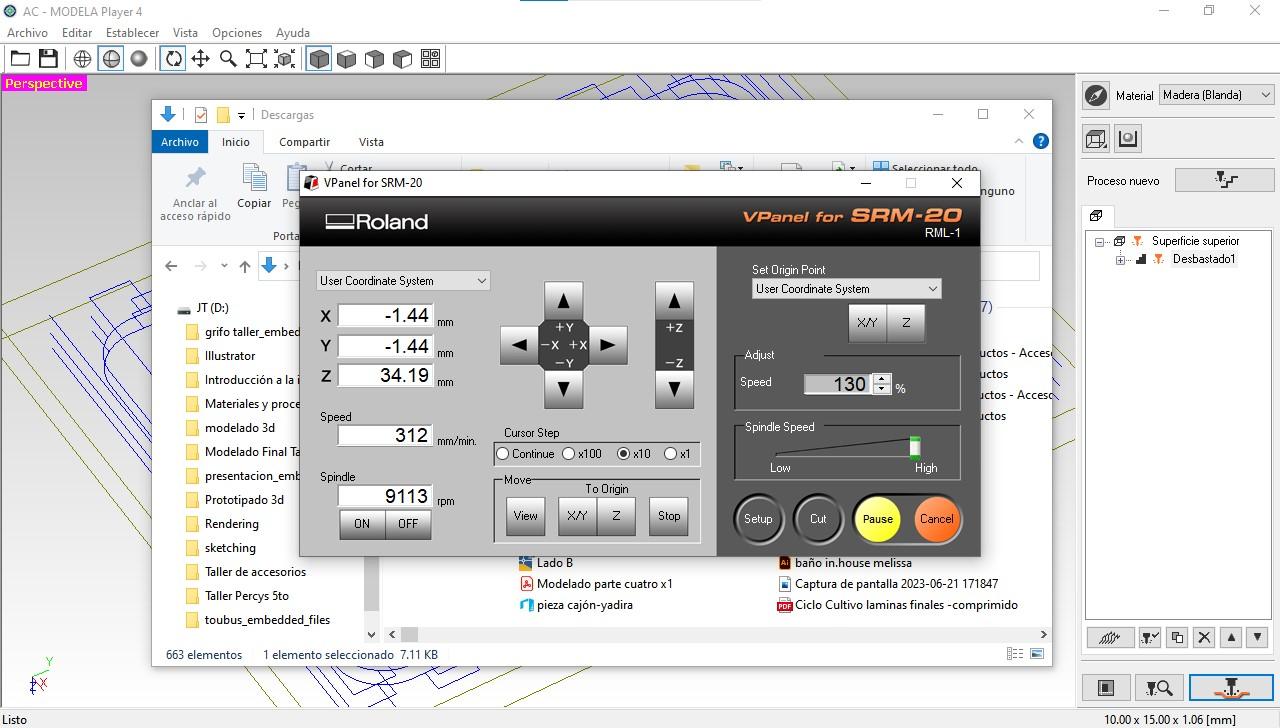Viewport: 1280px width, 728px height.
Task: Click the +Y up arrow jog button
Action: 563,300
